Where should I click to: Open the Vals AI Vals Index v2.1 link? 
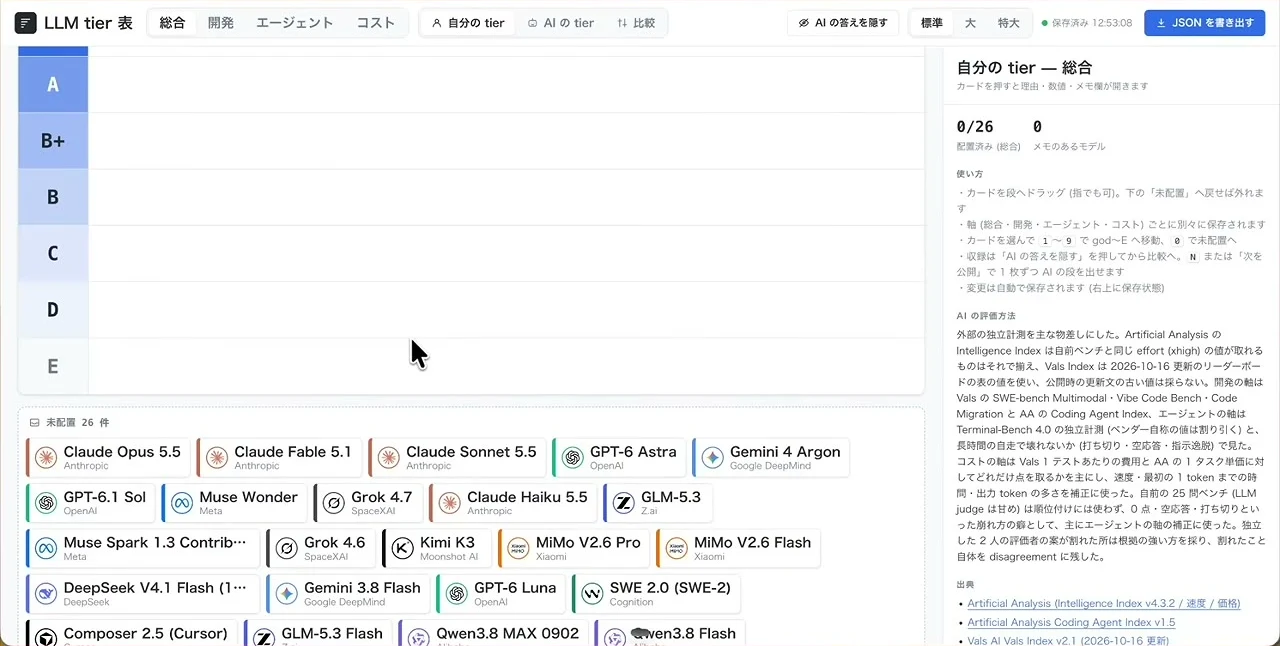click(x=1068, y=641)
